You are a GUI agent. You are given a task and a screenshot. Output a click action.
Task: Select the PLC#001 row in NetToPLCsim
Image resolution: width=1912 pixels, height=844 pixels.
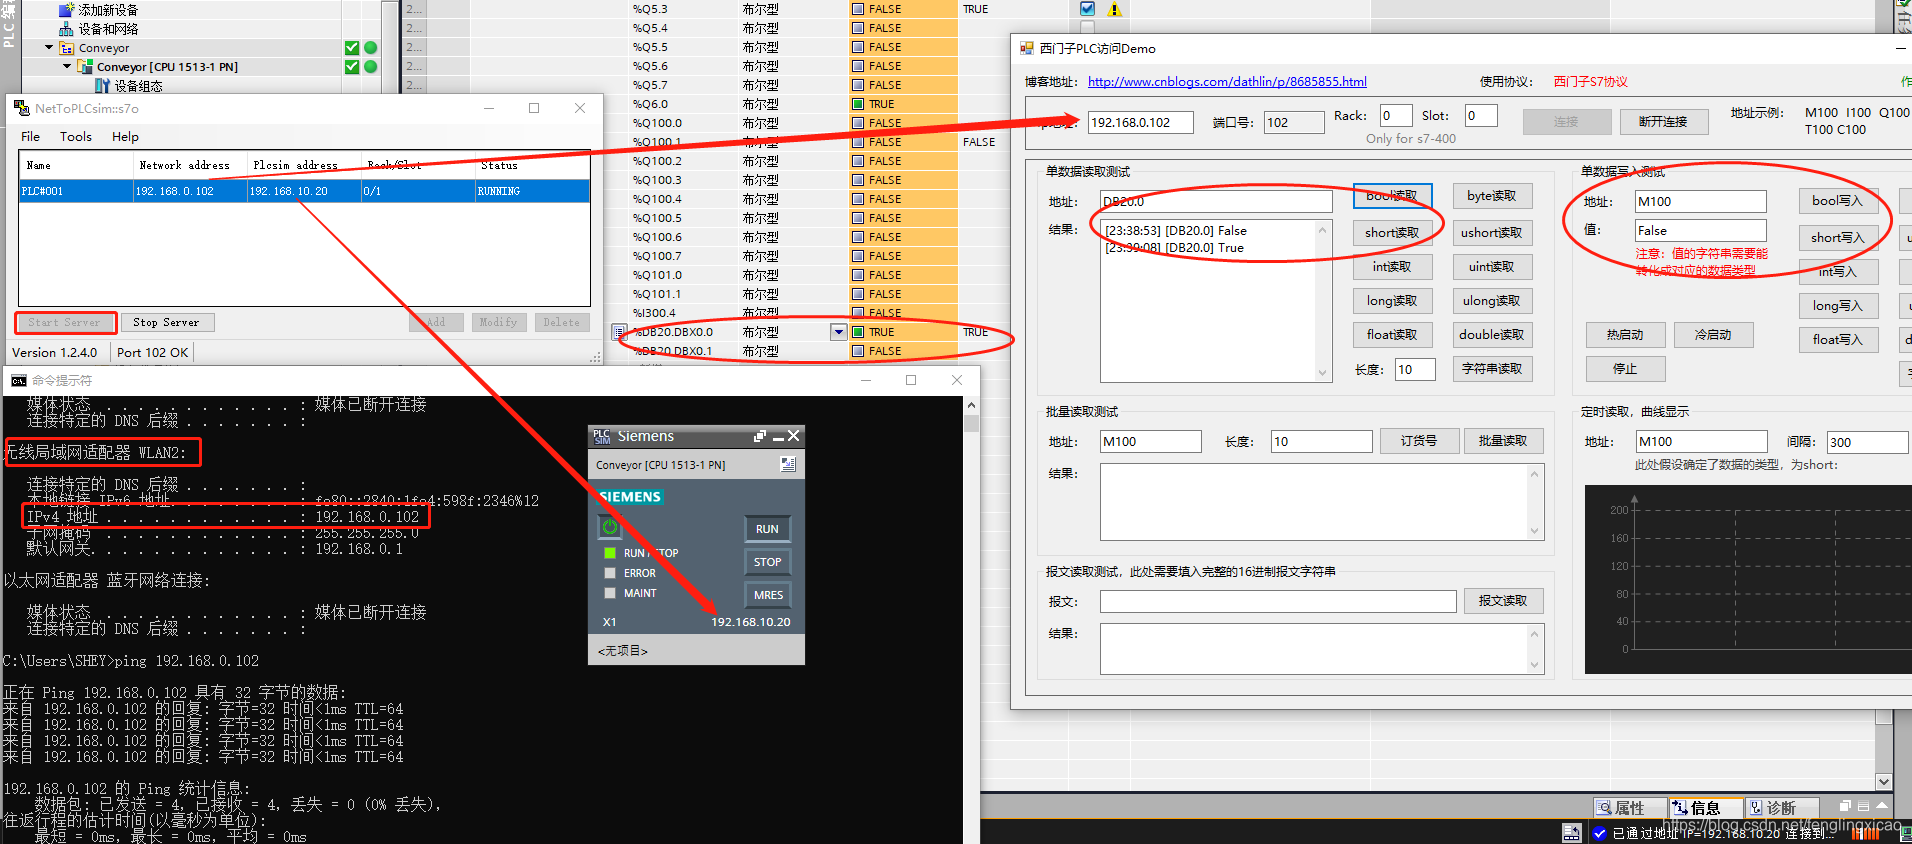304,191
